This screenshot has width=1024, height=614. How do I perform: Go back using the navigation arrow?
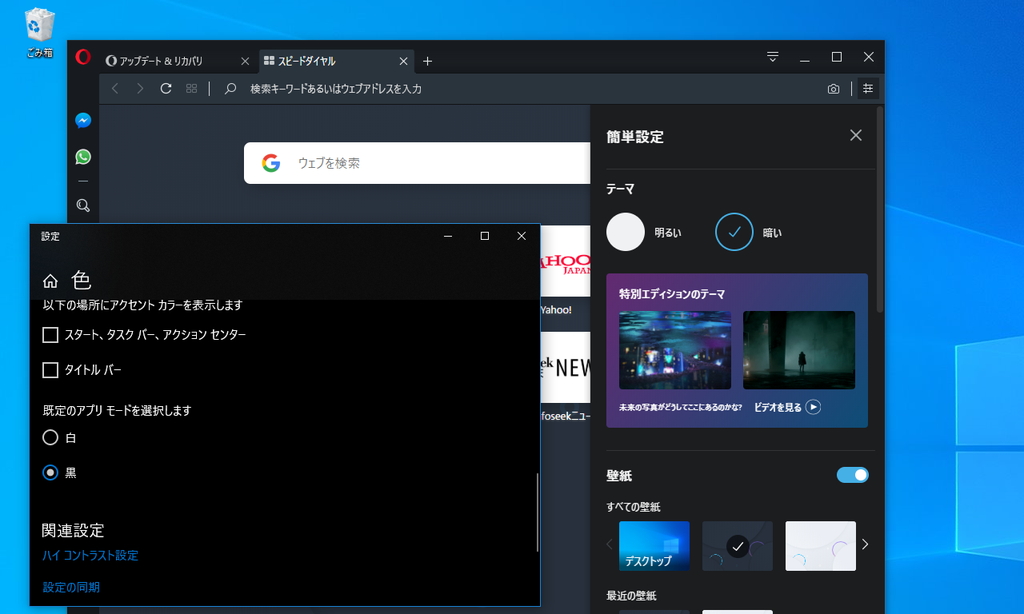[115, 88]
